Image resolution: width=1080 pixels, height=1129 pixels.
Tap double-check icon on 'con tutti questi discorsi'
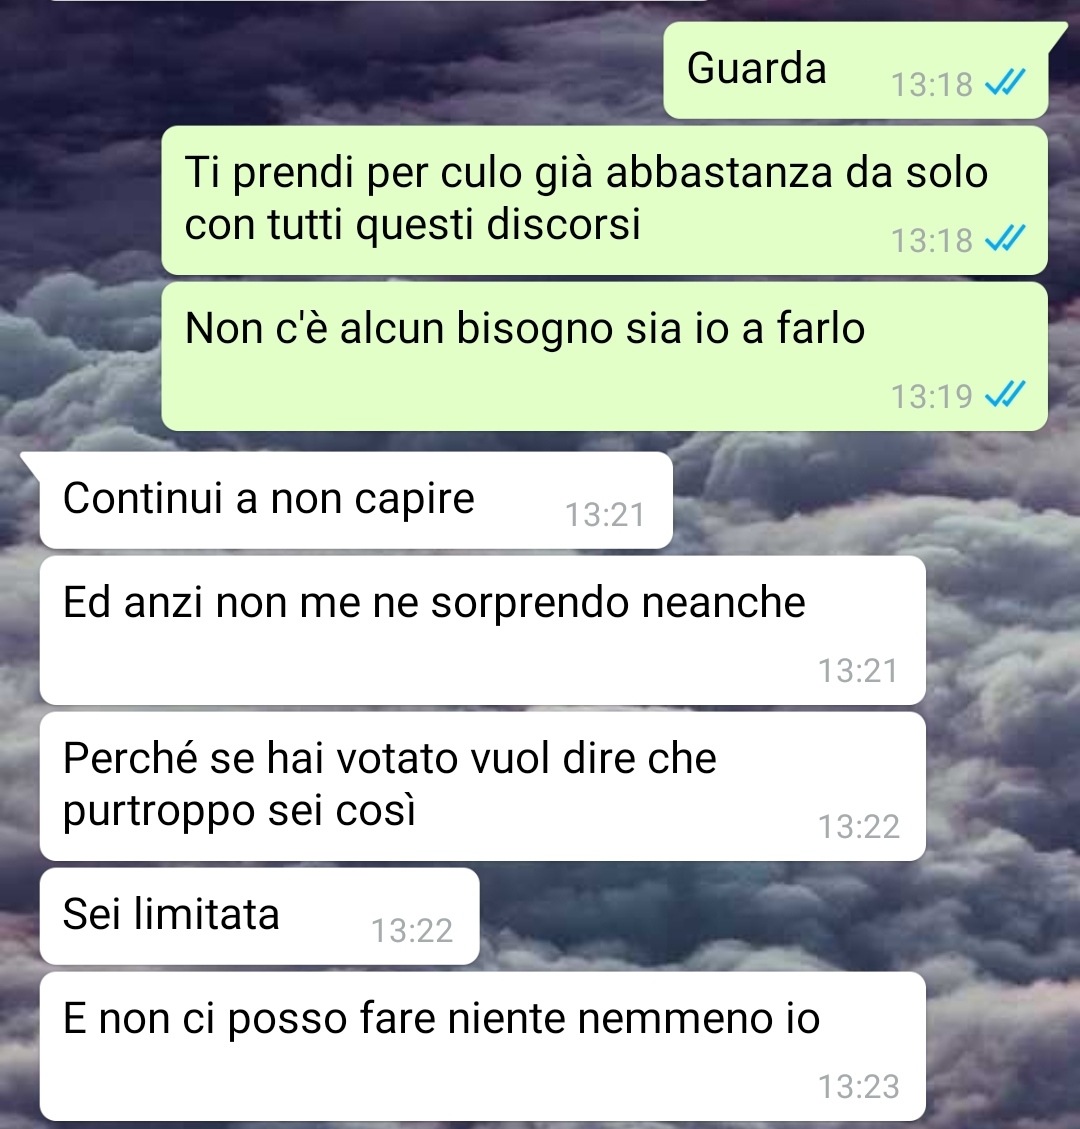point(1005,238)
